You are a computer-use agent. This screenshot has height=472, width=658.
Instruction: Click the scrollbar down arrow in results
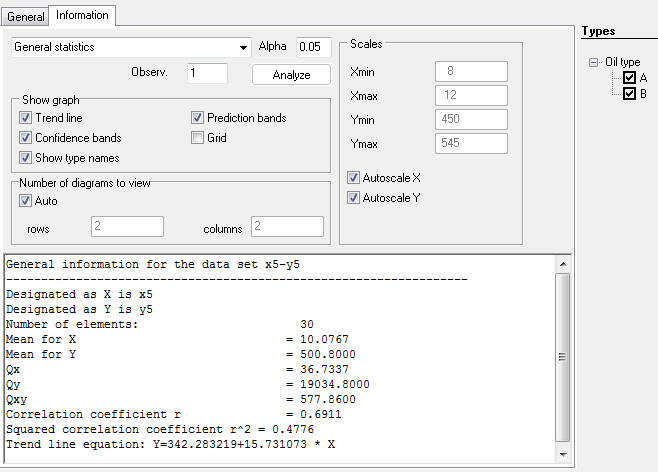(x=561, y=455)
